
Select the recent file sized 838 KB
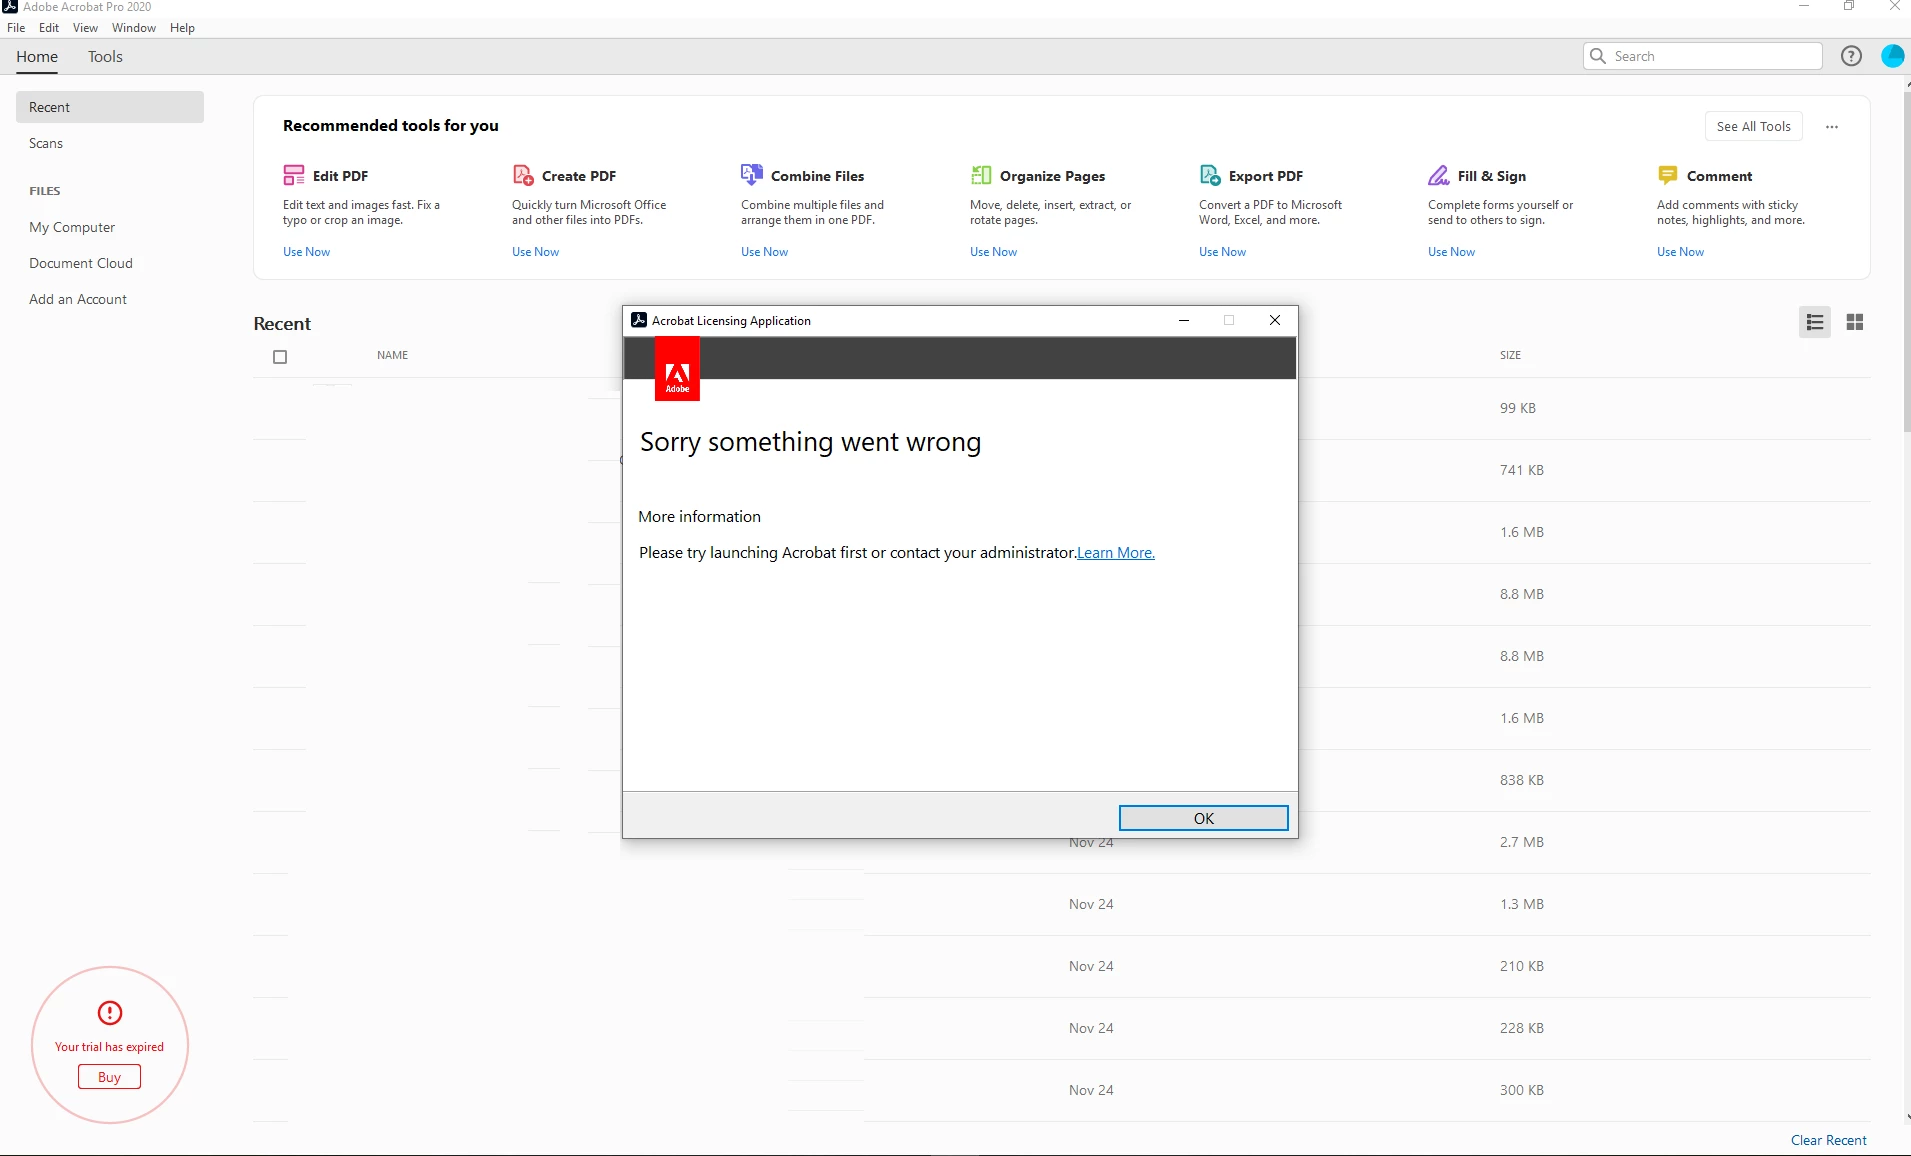point(1062,780)
